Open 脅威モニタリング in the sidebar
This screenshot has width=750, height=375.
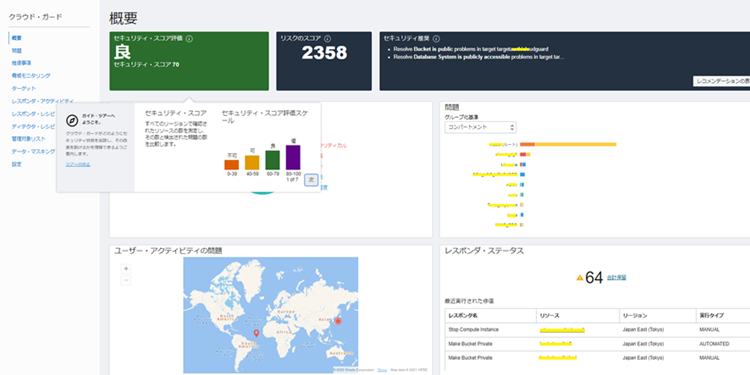[x=31, y=76]
